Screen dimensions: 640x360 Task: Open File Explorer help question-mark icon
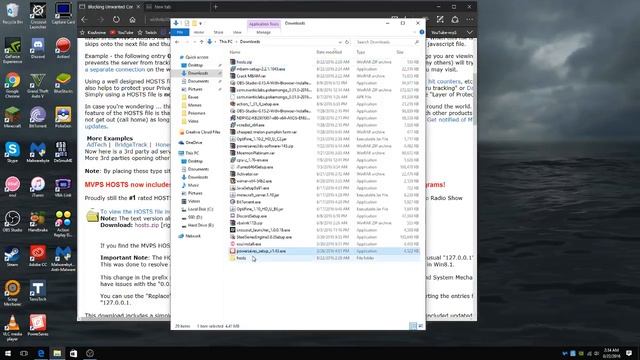point(422,32)
